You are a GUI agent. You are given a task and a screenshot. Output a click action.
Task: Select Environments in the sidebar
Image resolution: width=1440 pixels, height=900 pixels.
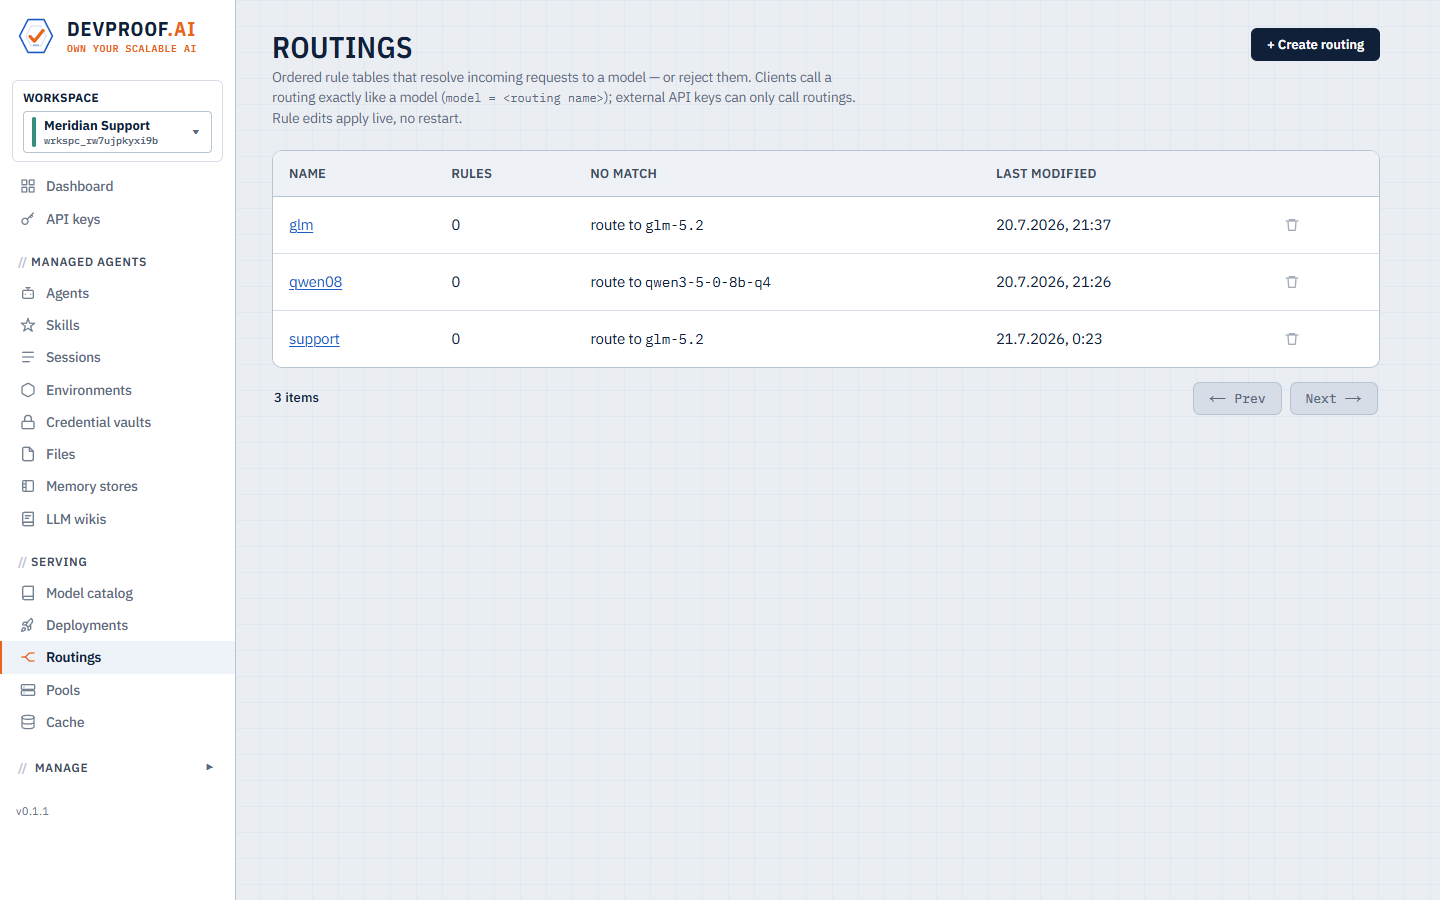tap(117, 390)
